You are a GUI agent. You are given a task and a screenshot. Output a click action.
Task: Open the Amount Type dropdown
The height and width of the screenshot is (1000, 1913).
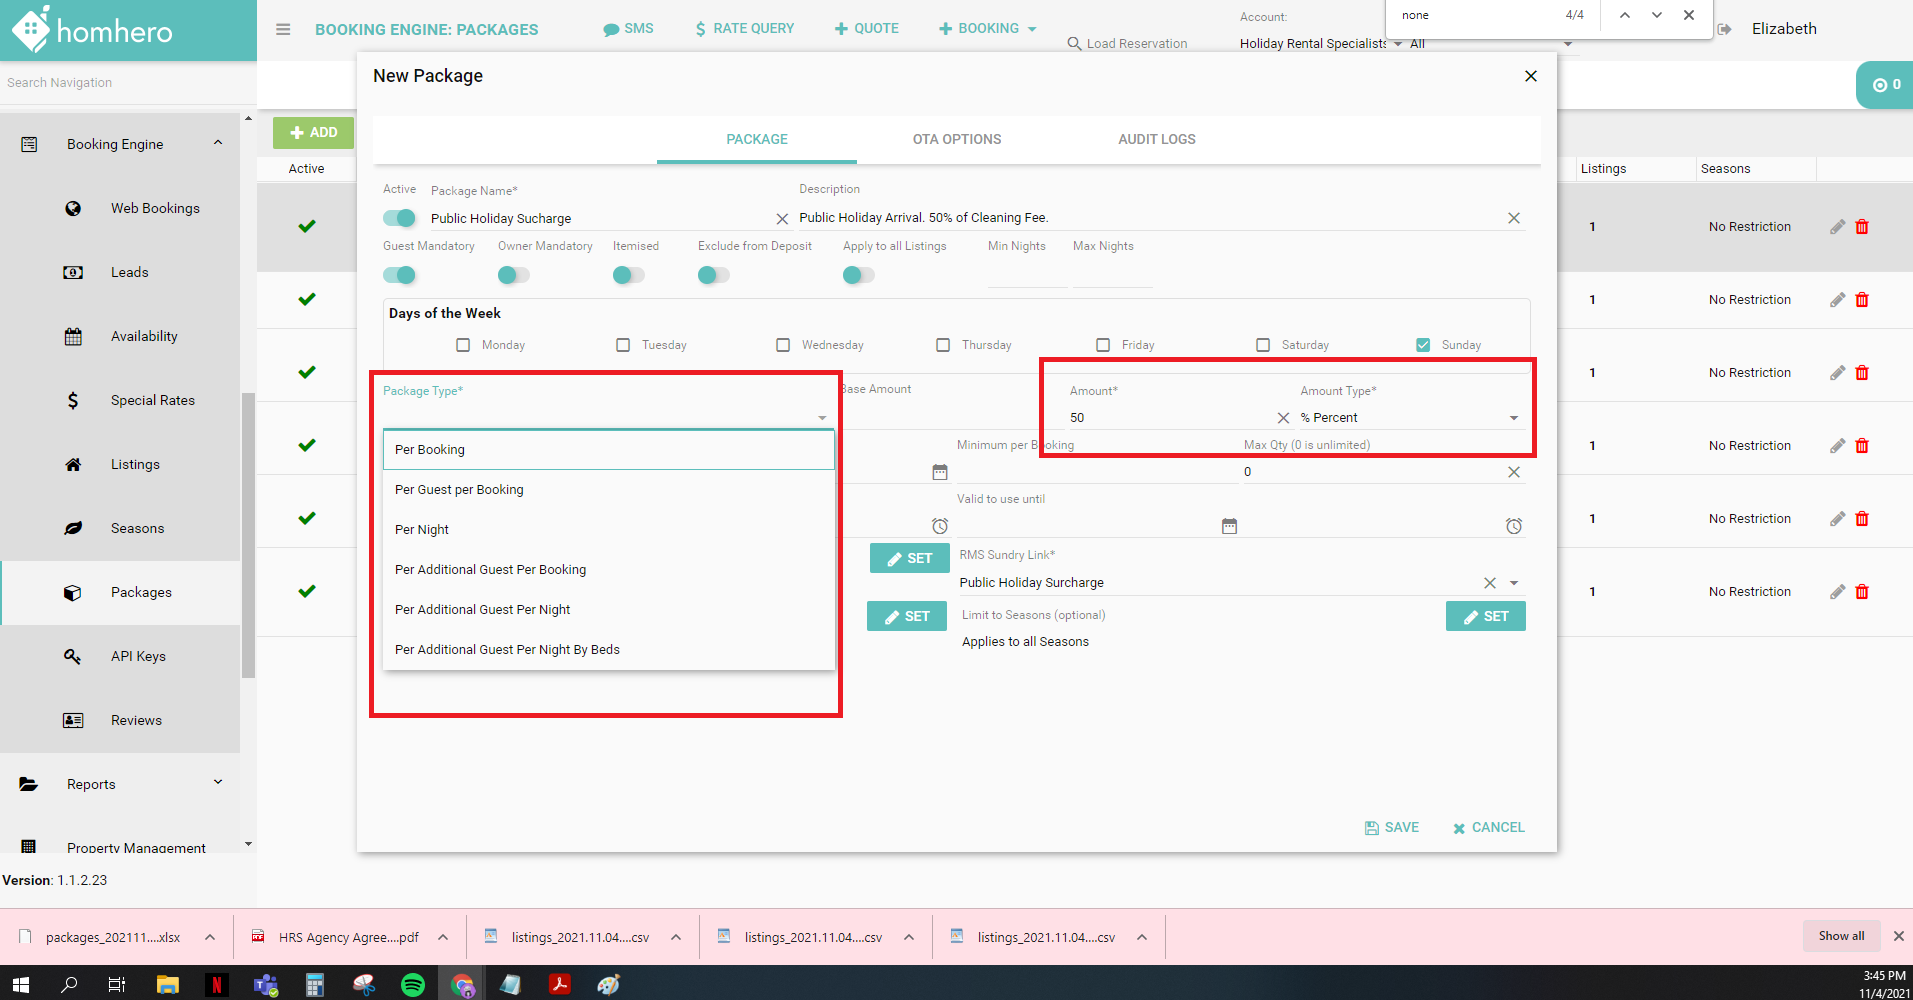pyautogui.click(x=1511, y=417)
